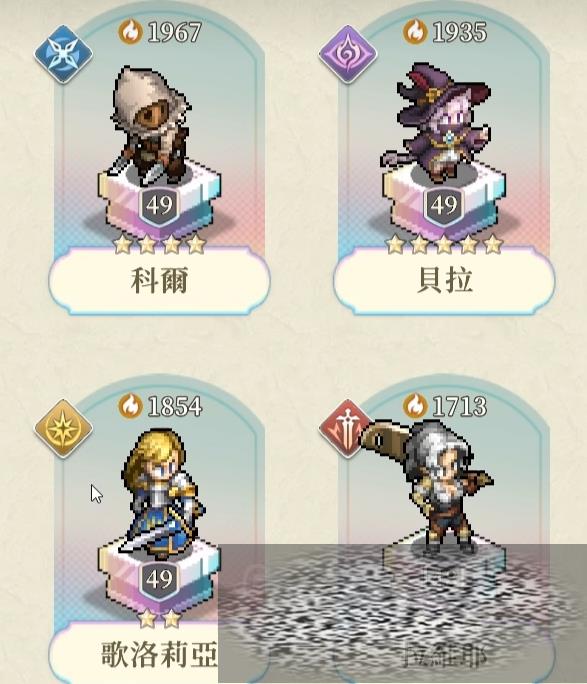This screenshot has width=587, height=684.
Task: Click the level 49 badge under 歌洛莉亞
Action: click(159, 579)
